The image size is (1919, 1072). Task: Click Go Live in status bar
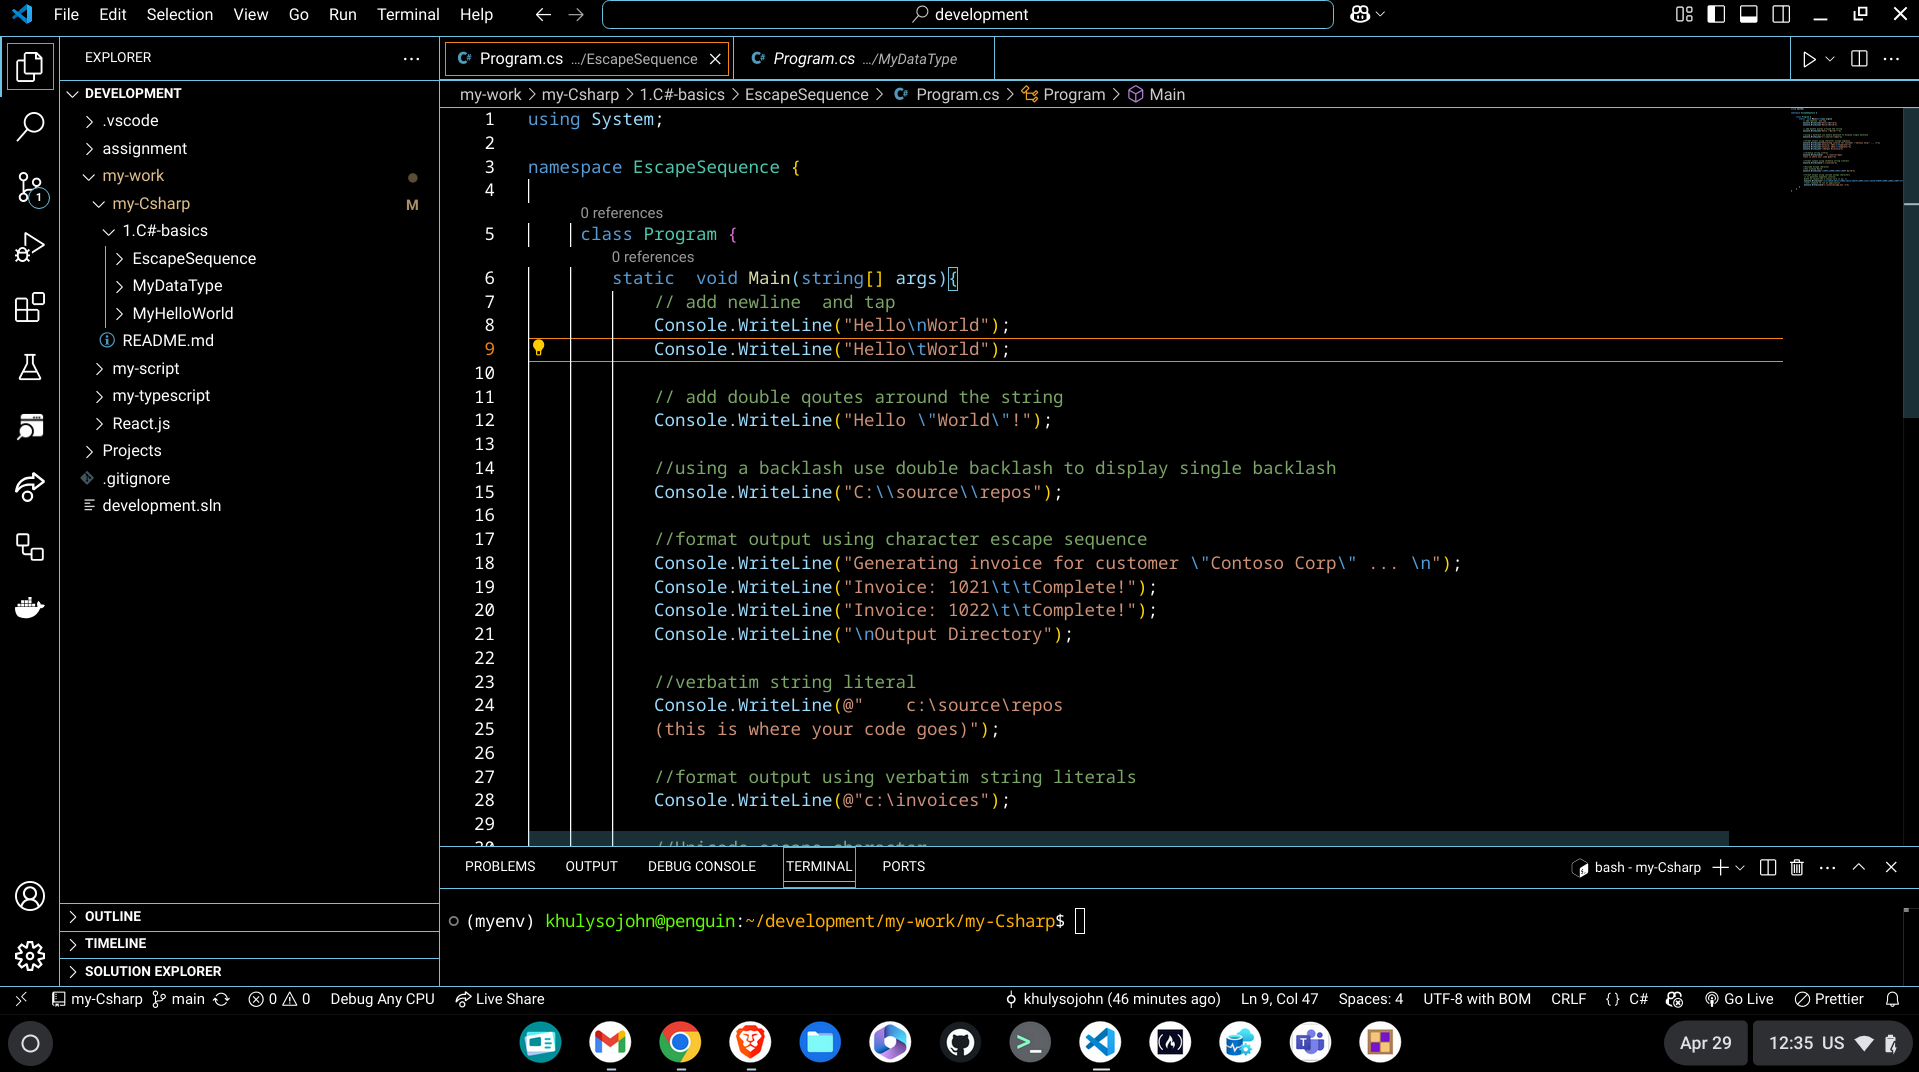tap(1739, 999)
